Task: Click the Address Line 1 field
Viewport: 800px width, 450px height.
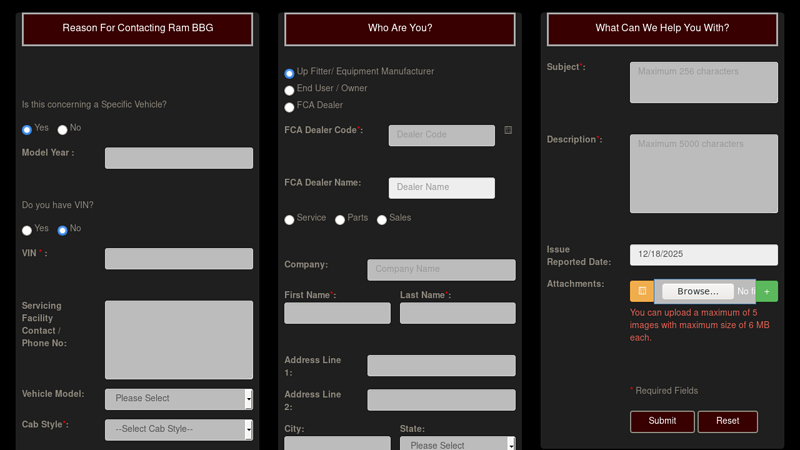Action: tap(441, 366)
